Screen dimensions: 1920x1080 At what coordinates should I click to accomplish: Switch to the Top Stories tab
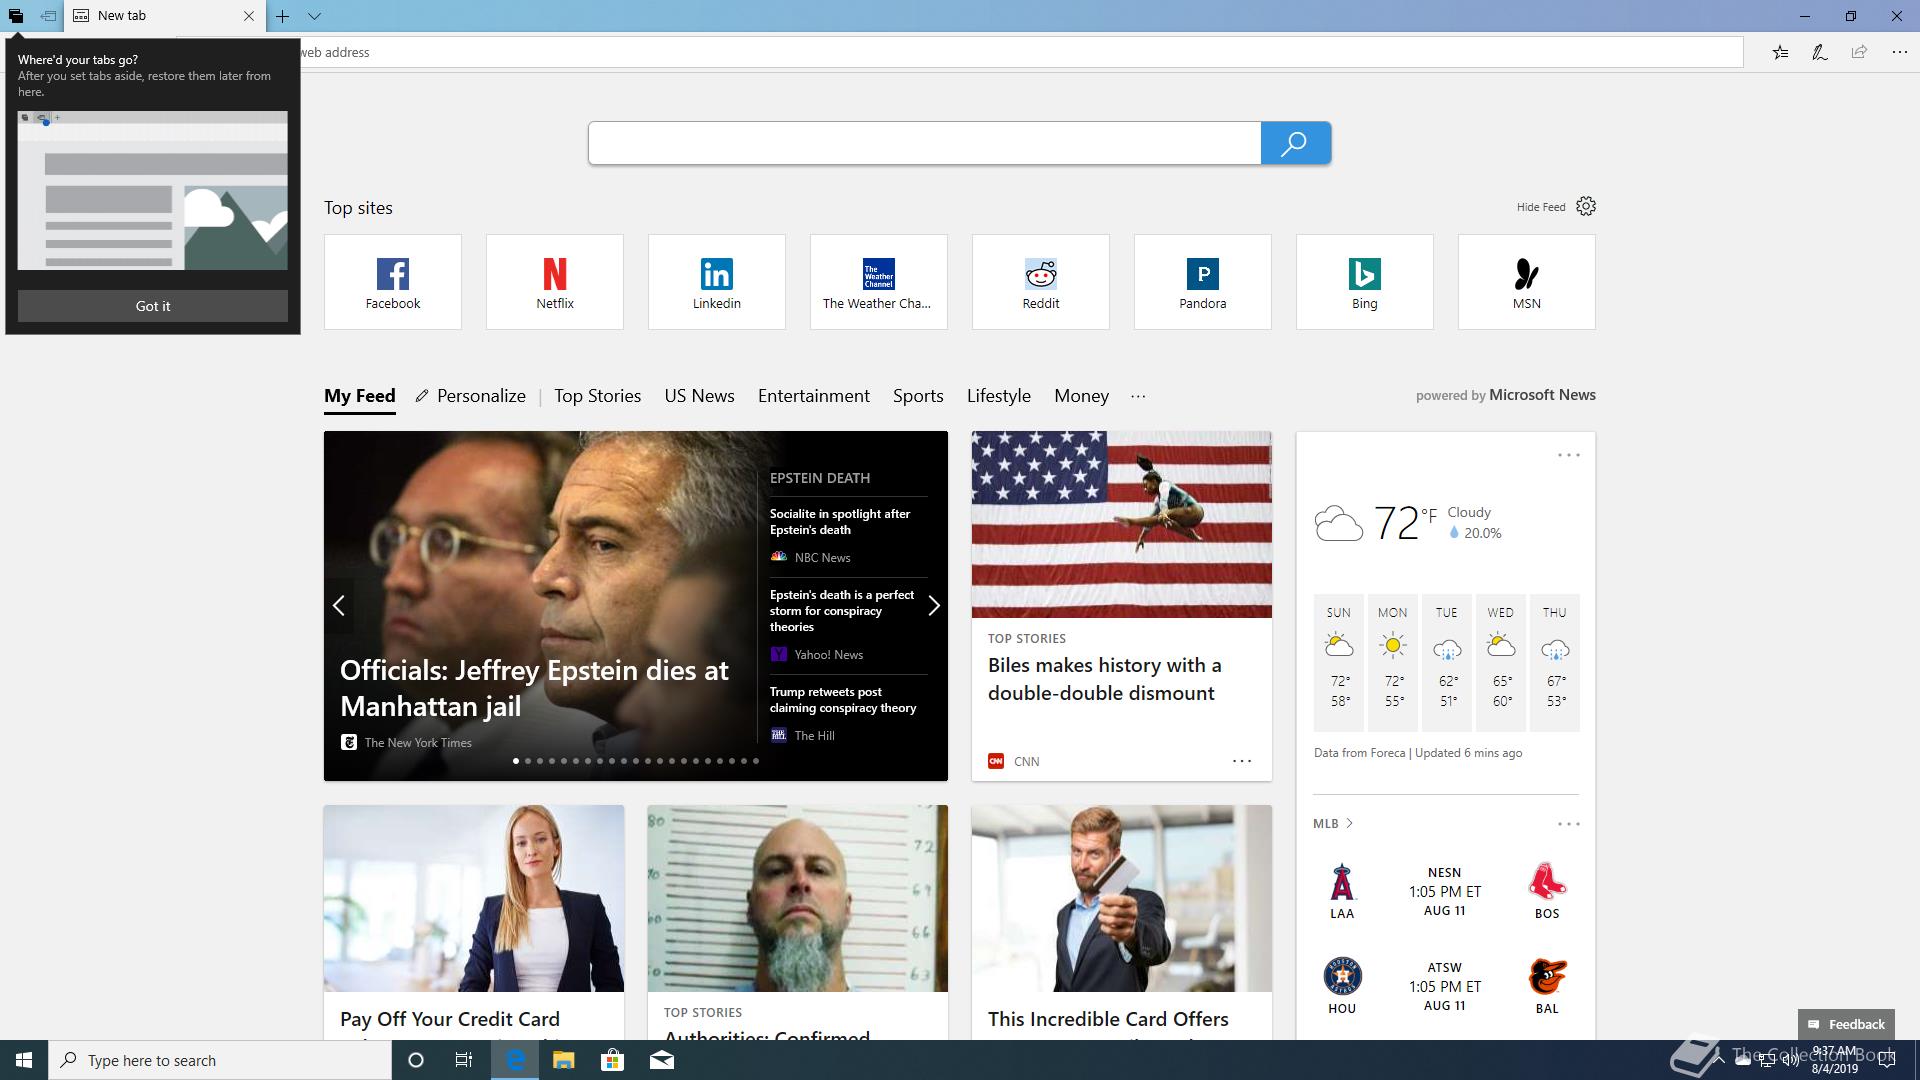(598, 396)
